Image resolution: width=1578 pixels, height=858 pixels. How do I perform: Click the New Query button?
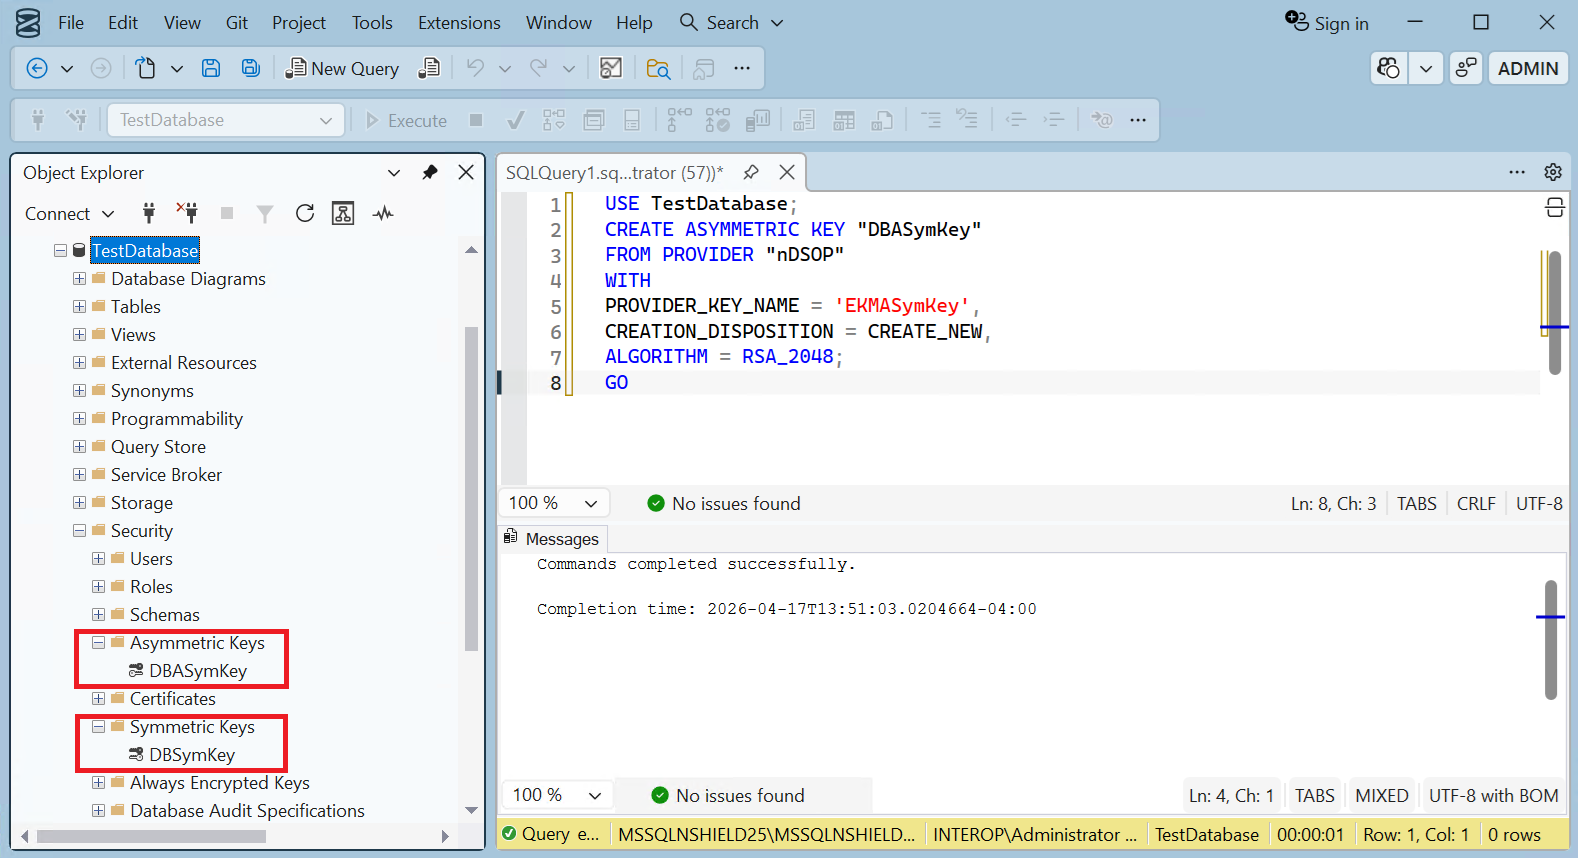[x=342, y=68]
